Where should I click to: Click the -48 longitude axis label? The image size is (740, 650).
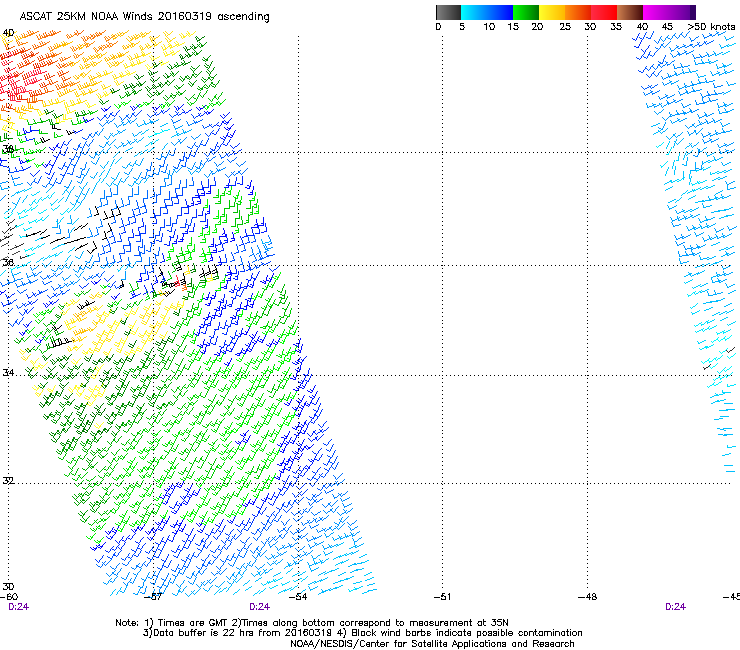pos(587,597)
